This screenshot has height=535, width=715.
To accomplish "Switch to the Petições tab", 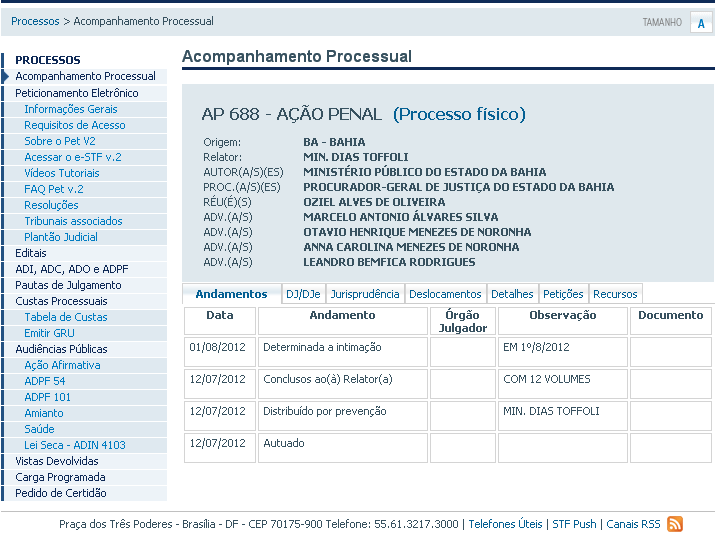I will point(563,294).
